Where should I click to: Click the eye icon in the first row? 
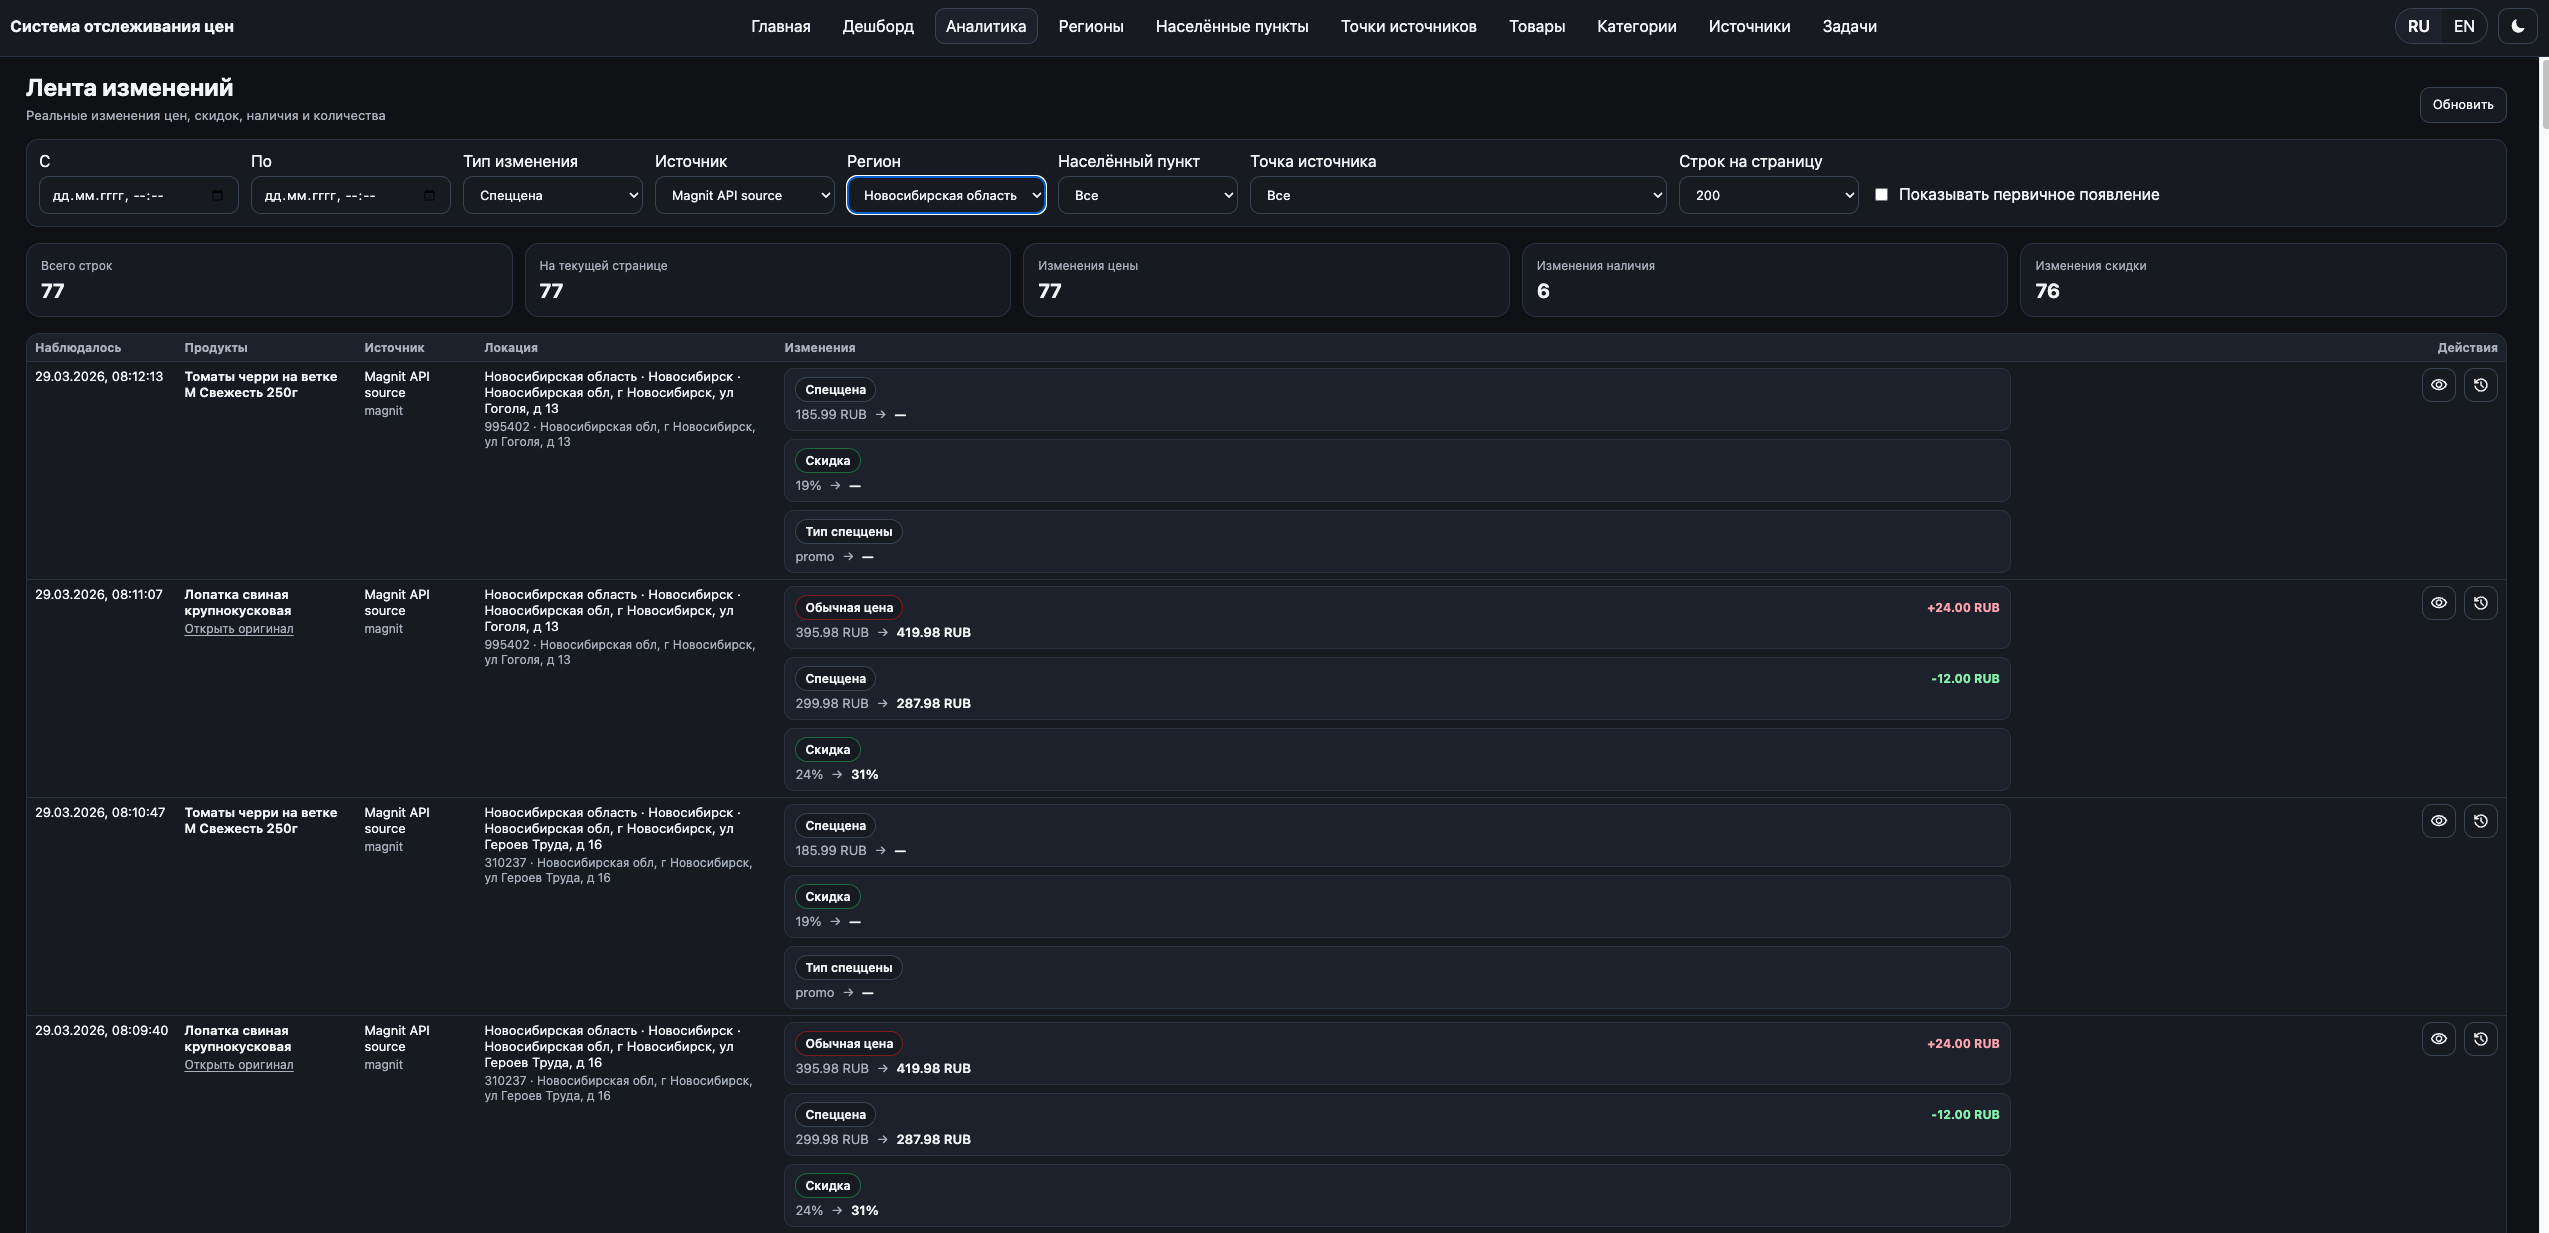(2438, 385)
